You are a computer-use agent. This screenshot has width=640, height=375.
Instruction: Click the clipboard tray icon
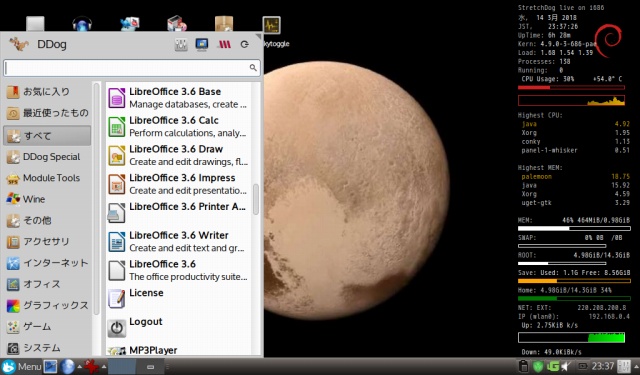coord(523,366)
